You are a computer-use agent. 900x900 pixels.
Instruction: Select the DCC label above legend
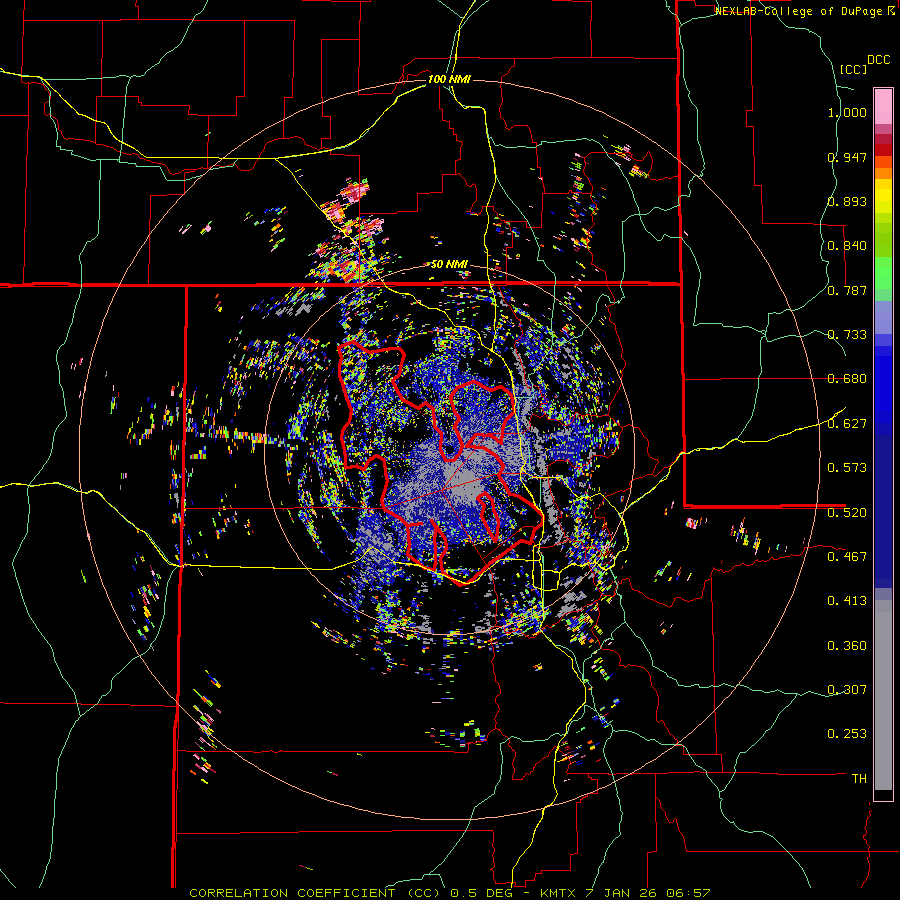coord(878,60)
